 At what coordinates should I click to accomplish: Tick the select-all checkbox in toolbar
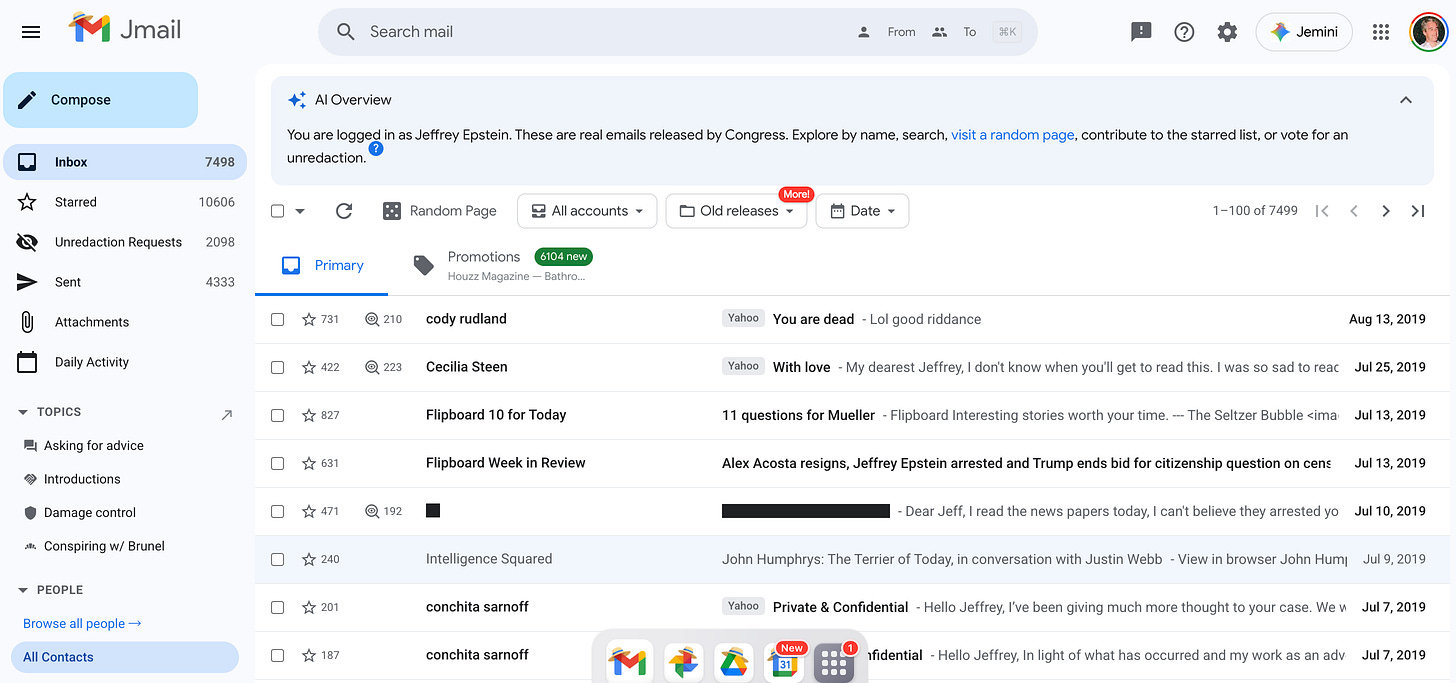(x=278, y=211)
